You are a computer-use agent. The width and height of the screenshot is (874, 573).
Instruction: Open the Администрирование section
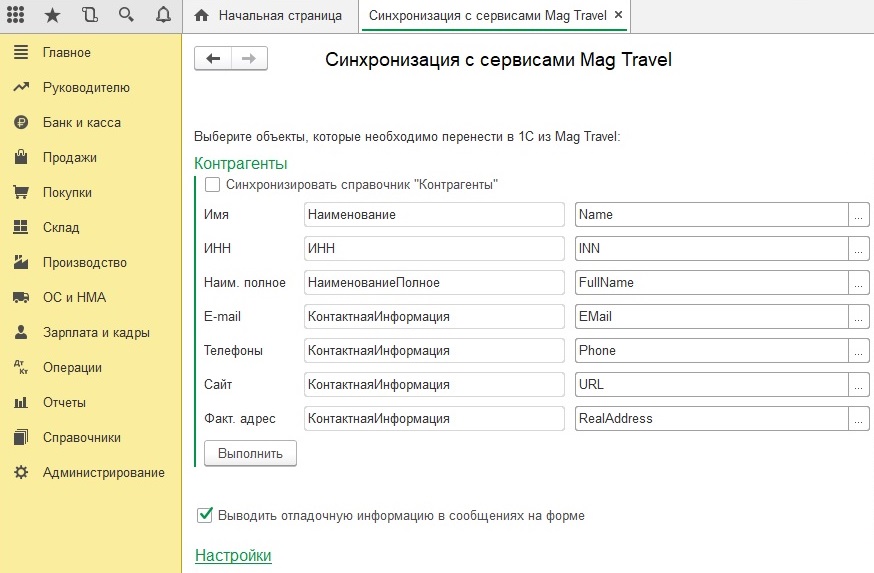click(x=104, y=472)
